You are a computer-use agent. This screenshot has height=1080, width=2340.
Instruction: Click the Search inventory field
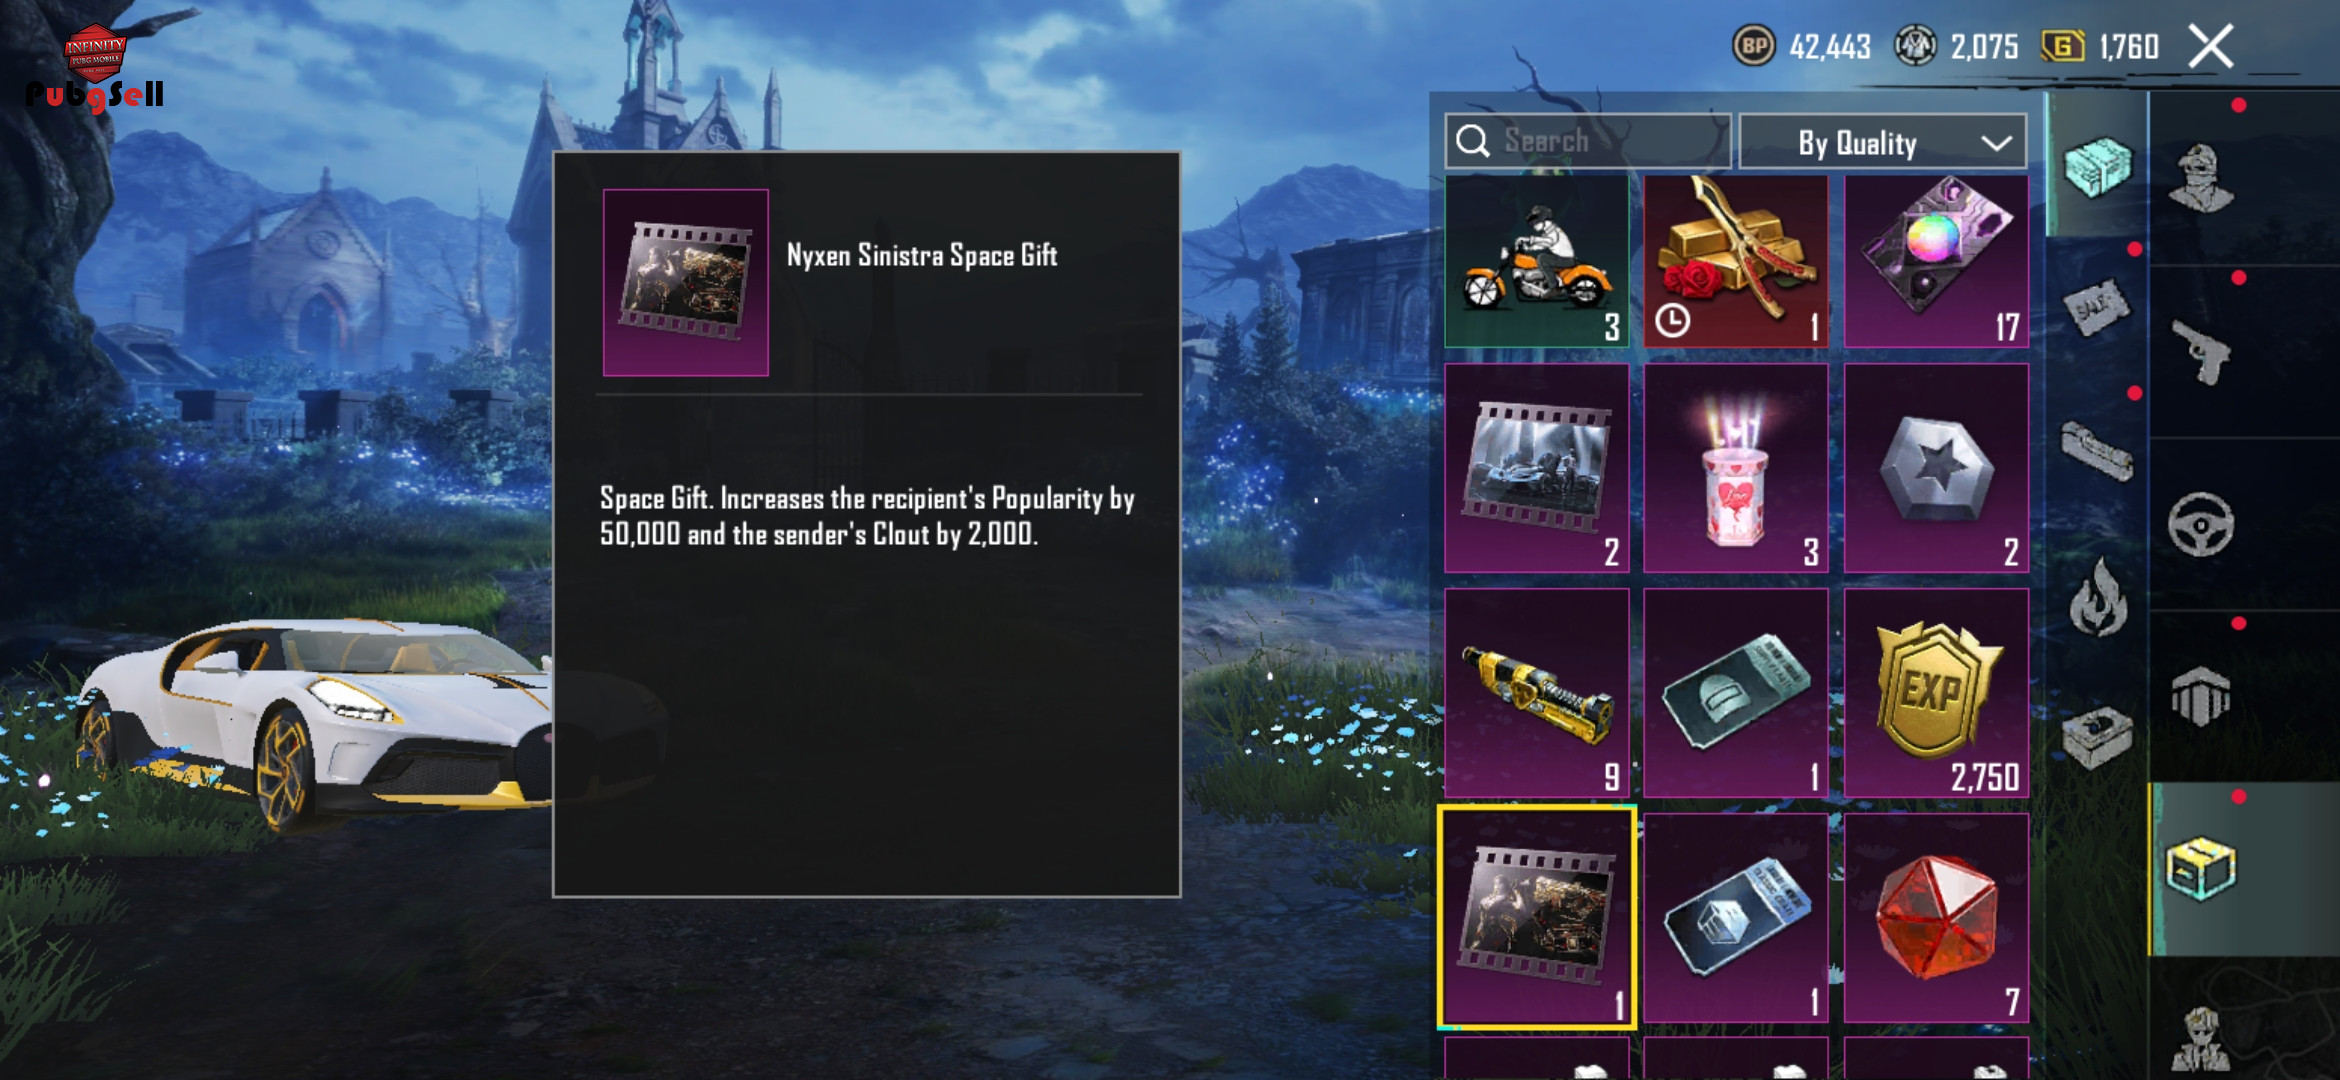point(1587,141)
